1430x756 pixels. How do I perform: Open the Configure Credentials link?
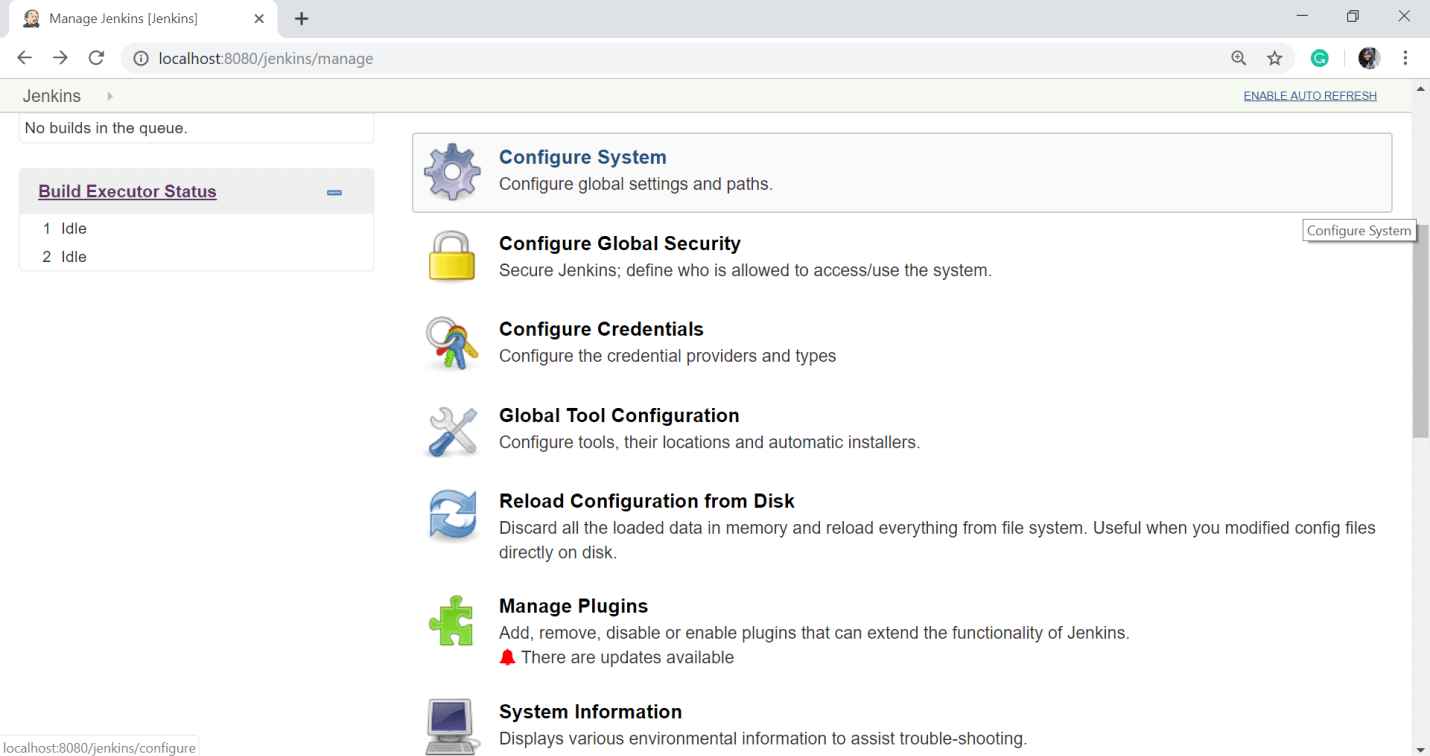click(x=601, y=329)
